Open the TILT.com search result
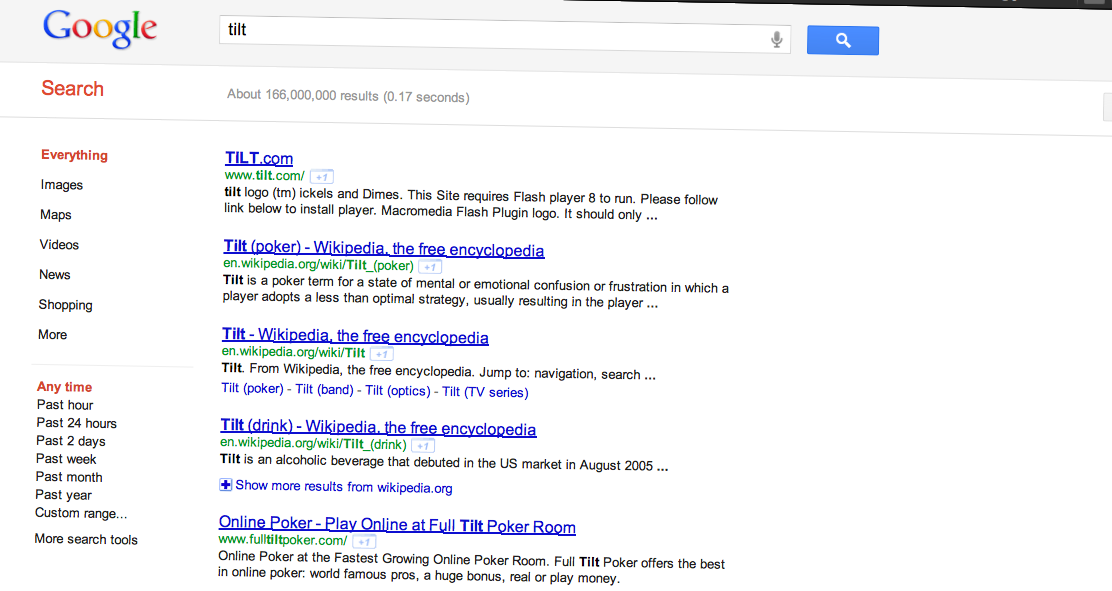The width and height of the screenshot is (1112, 591). coord(259,158)
